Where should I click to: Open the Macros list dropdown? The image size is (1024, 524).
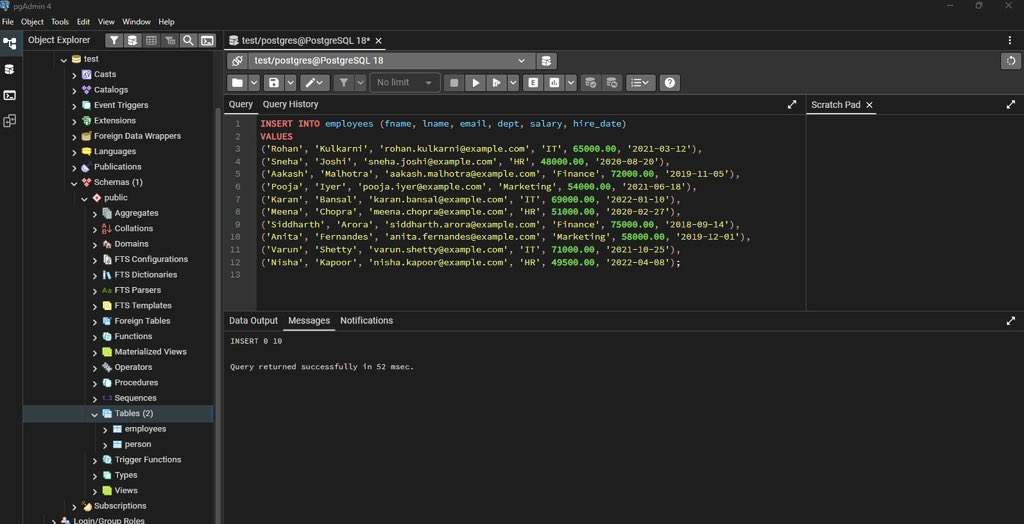tap(641, 83)
